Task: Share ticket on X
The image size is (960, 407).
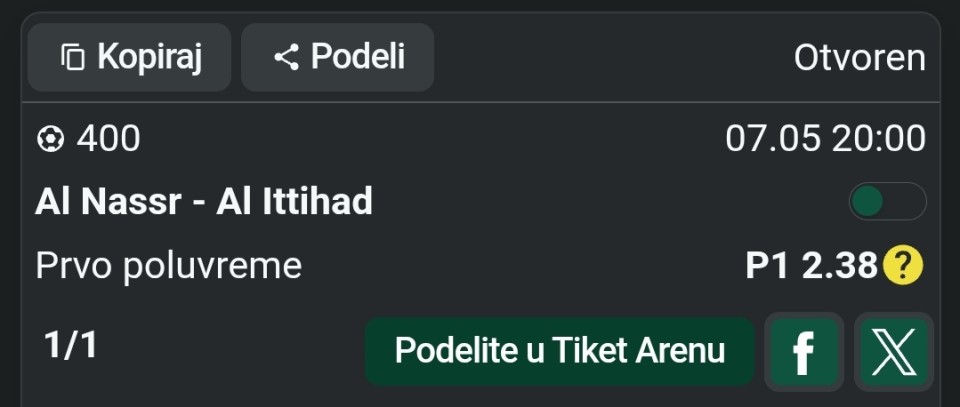Action: [894, 351]
